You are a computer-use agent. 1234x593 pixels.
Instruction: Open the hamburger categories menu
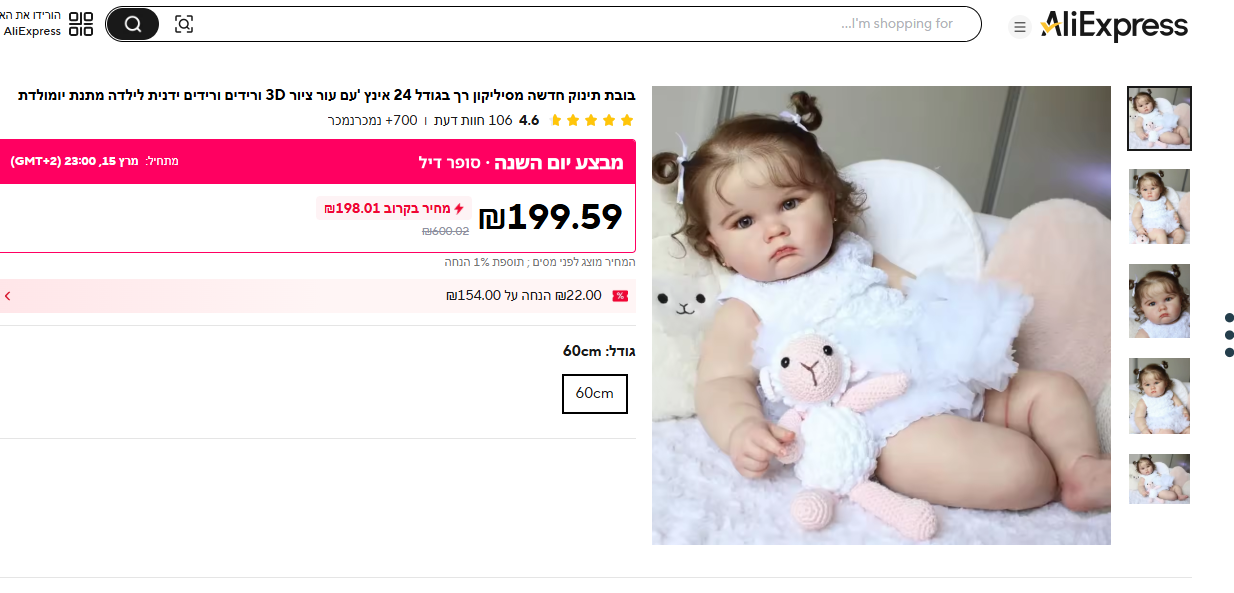point(1019,27)
